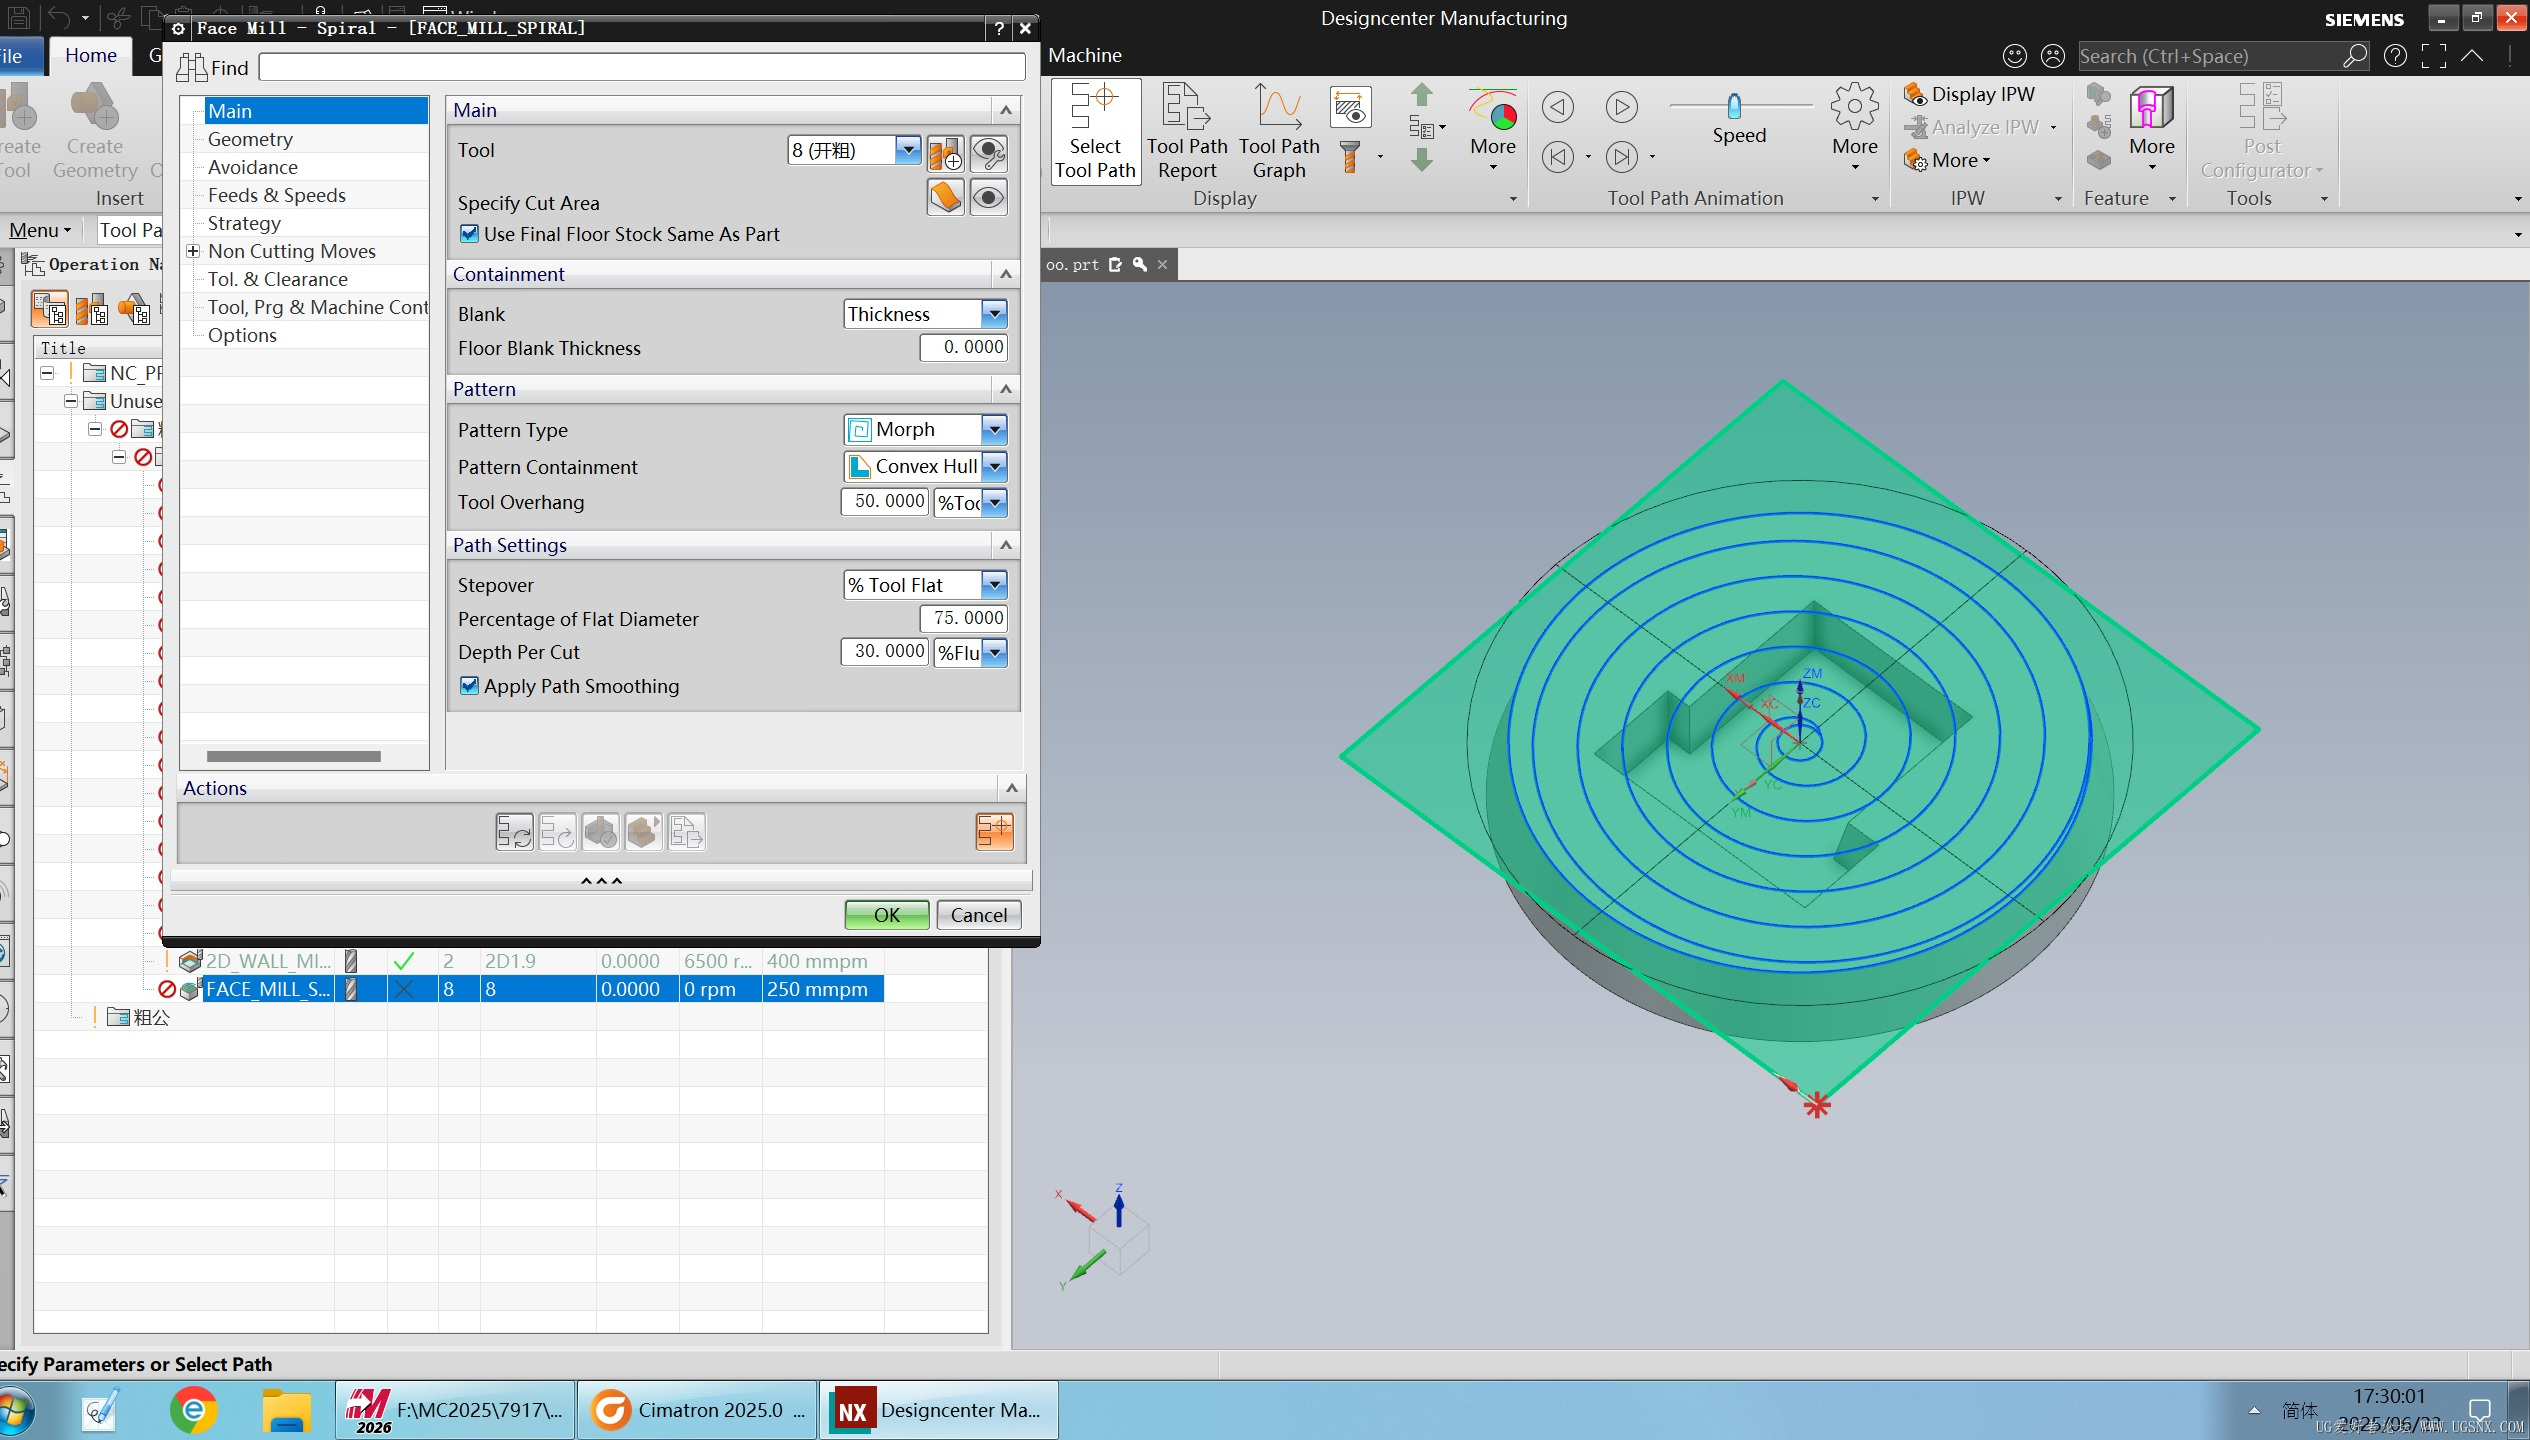Image resolution: width=2530 pixels, height=1440 pixels.
Task: Open Cimatron 2025.0 from the taskbar
Action: [697, 1410]
